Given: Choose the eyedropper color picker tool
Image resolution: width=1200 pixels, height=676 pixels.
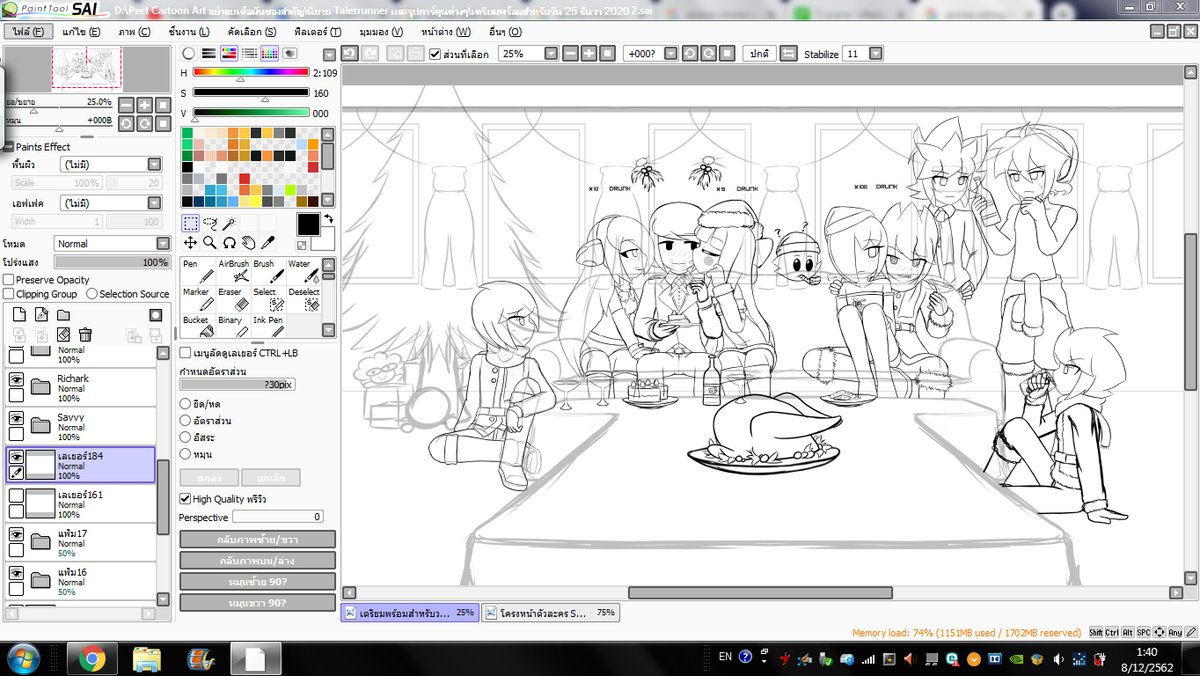Looking at the screenshot, I should pos(267,242).
